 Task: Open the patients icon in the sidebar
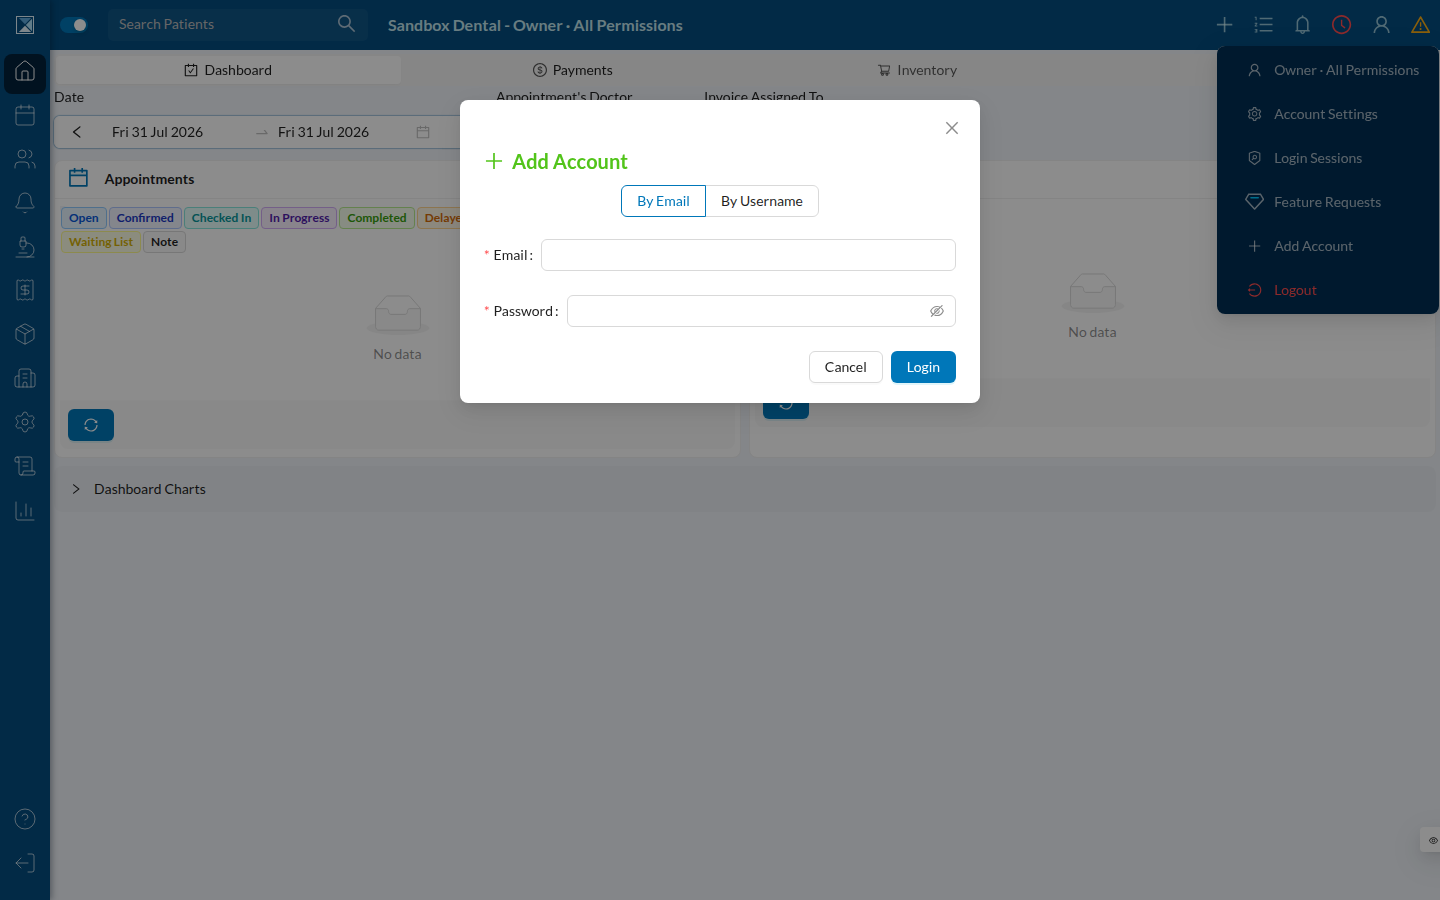pos(25,159)
